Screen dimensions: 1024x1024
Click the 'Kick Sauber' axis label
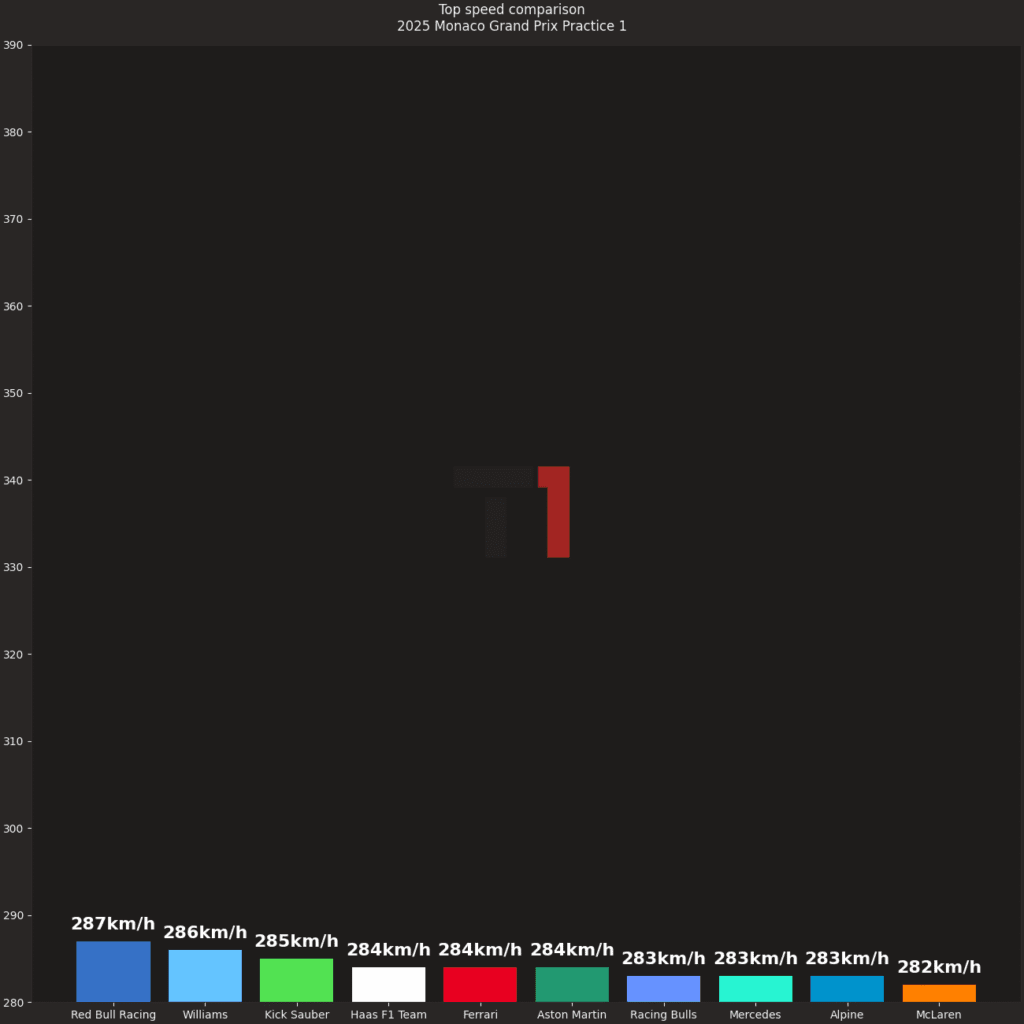pyautogui.click(x=296, y=1015)
